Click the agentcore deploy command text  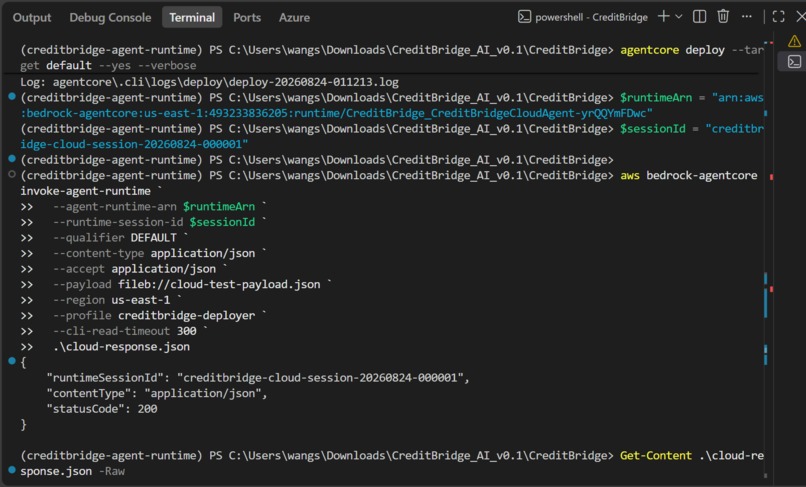pos(672,50)
